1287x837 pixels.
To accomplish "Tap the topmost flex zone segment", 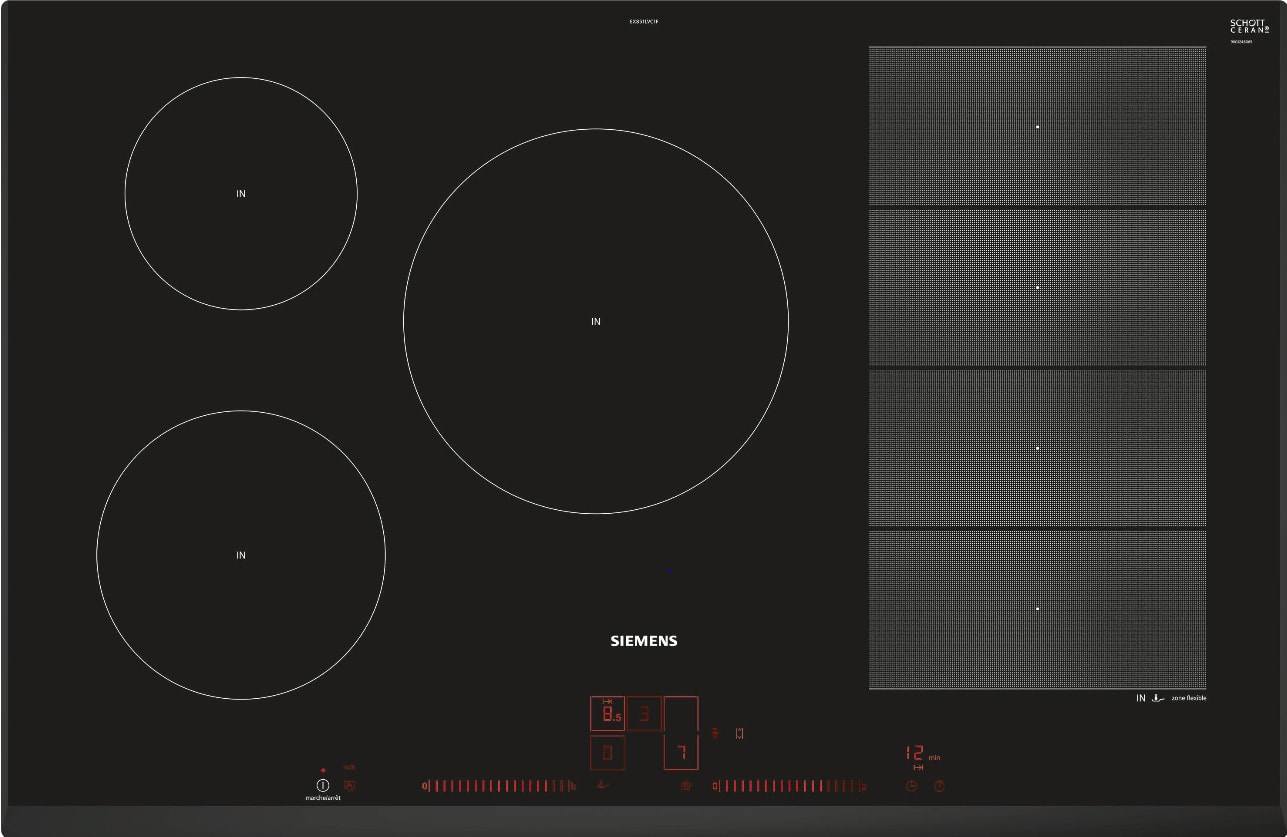I will [x=1037, y=126].
